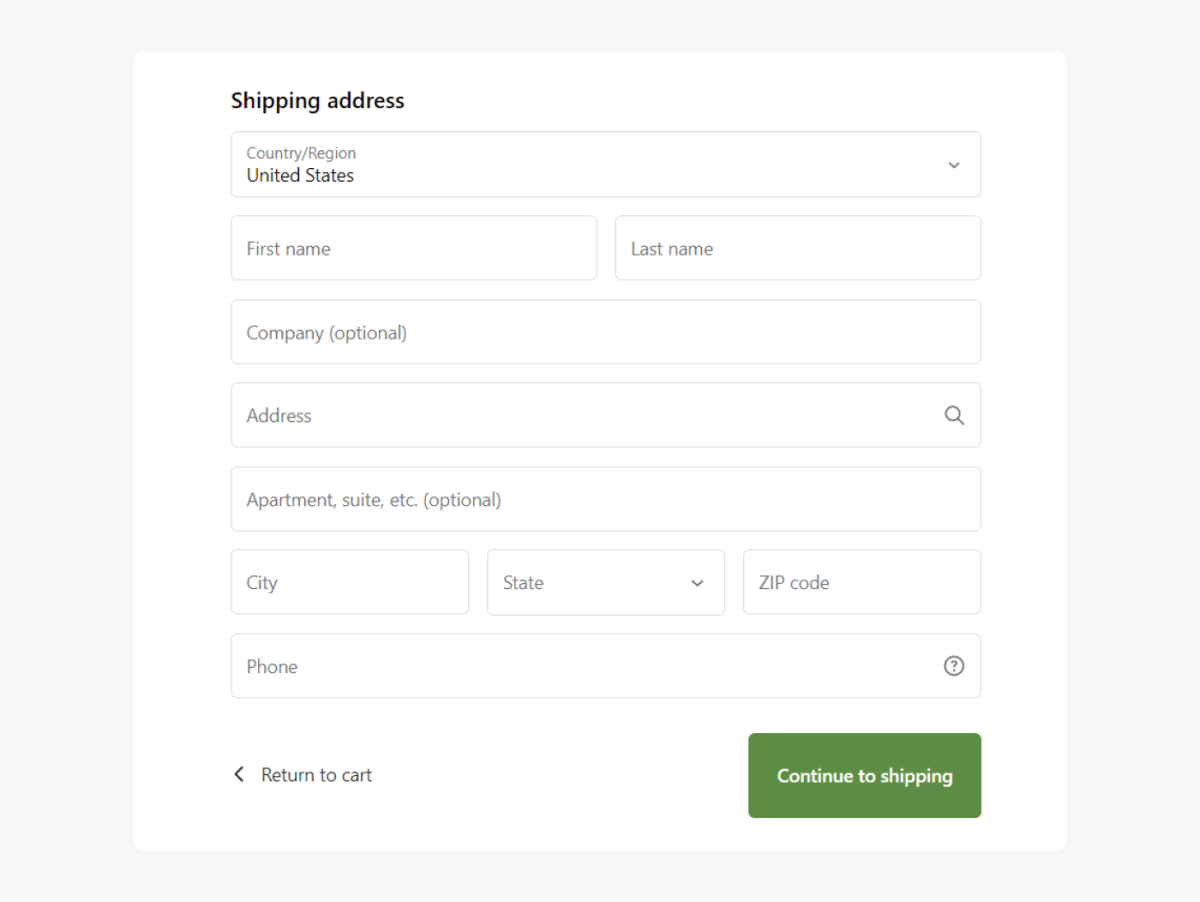Click the City field

pyautogui.click(x=349, y=582)
